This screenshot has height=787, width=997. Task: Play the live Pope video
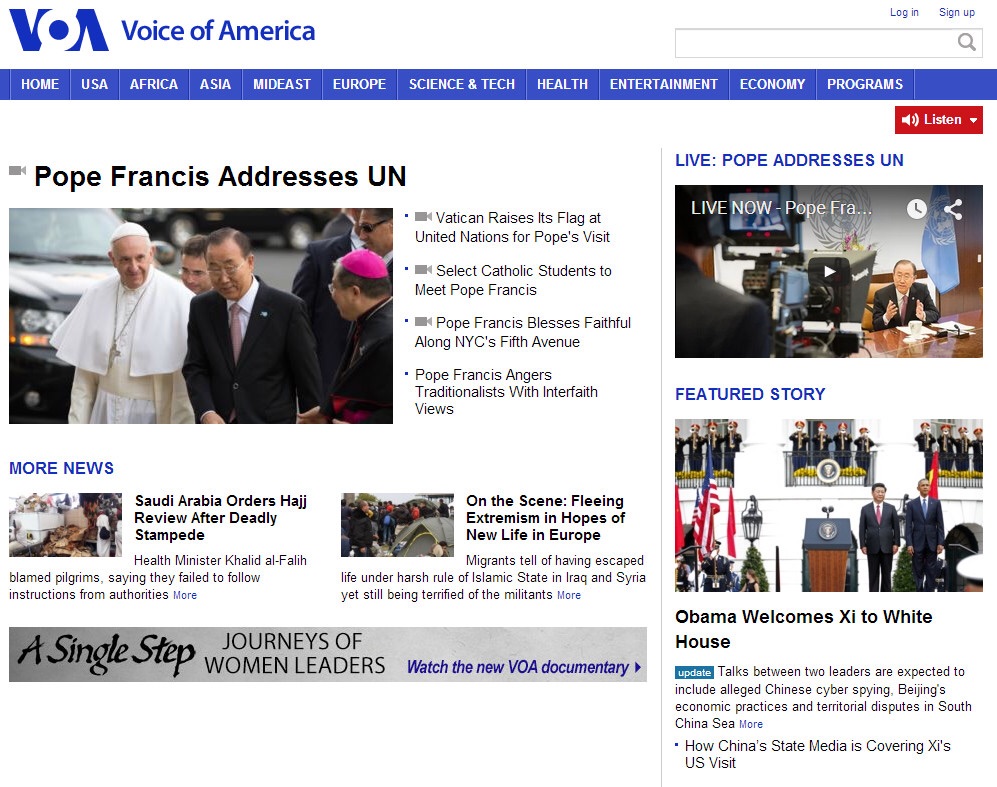coord(829,271)
